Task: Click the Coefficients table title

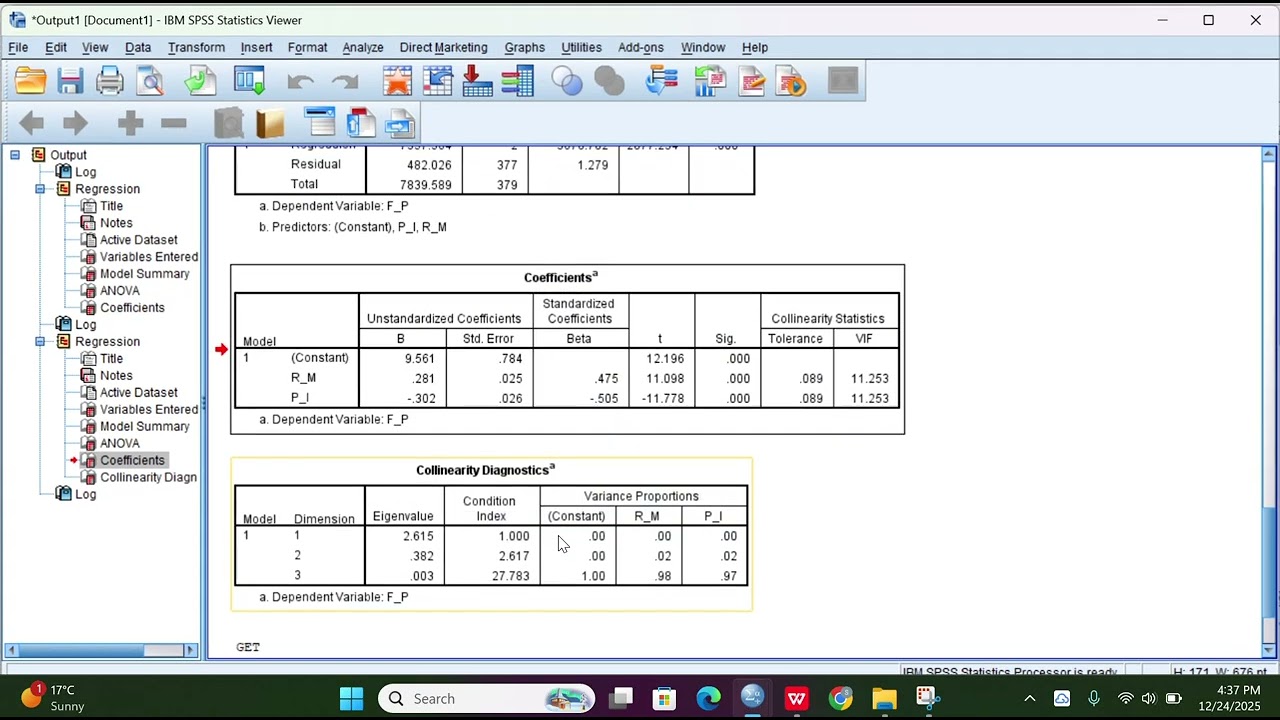Action: [x=560, y=277]
